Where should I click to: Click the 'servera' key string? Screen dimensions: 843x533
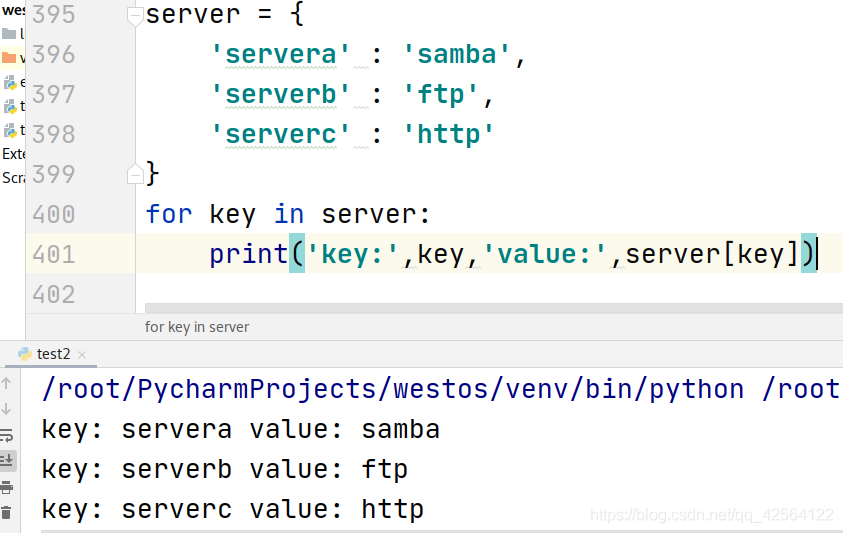coord(281,55)
